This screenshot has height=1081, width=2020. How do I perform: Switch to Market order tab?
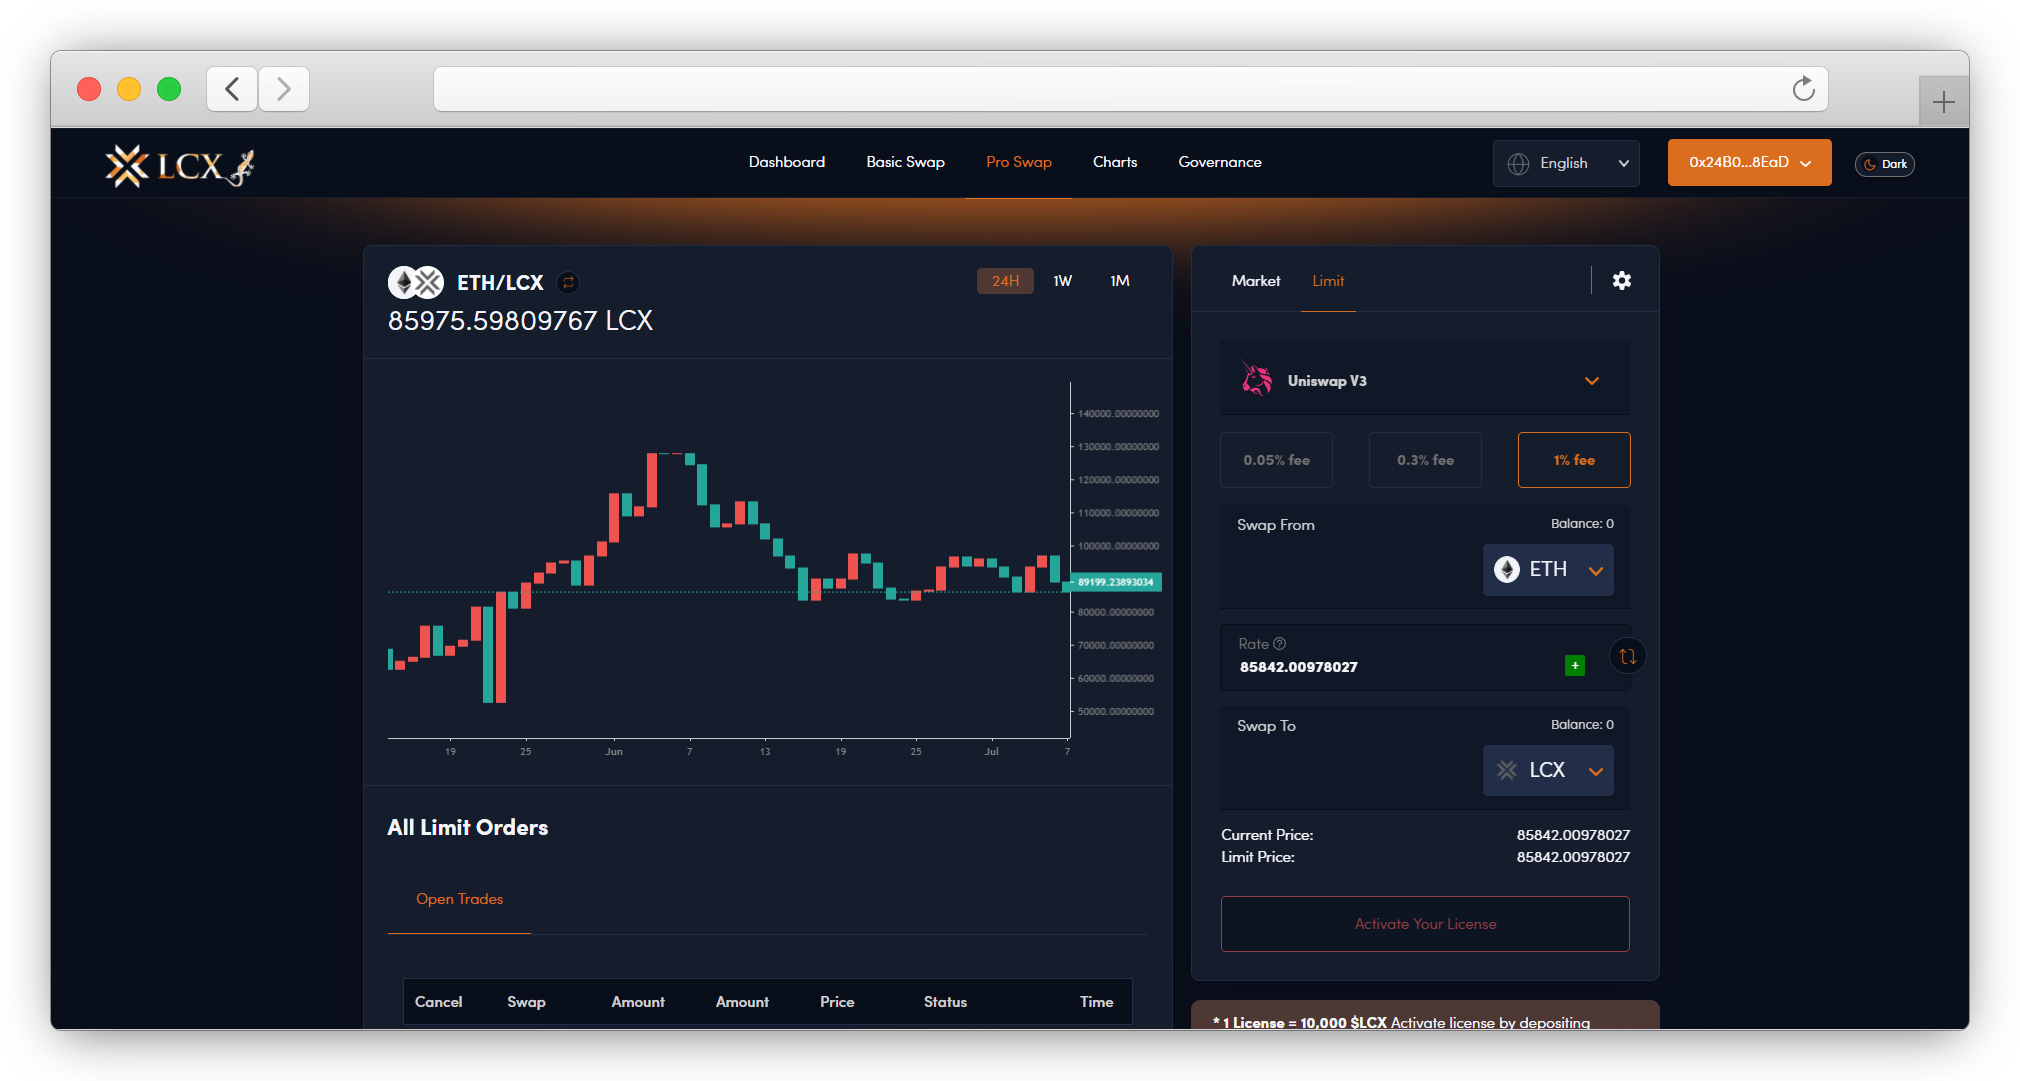point(1256,281)
